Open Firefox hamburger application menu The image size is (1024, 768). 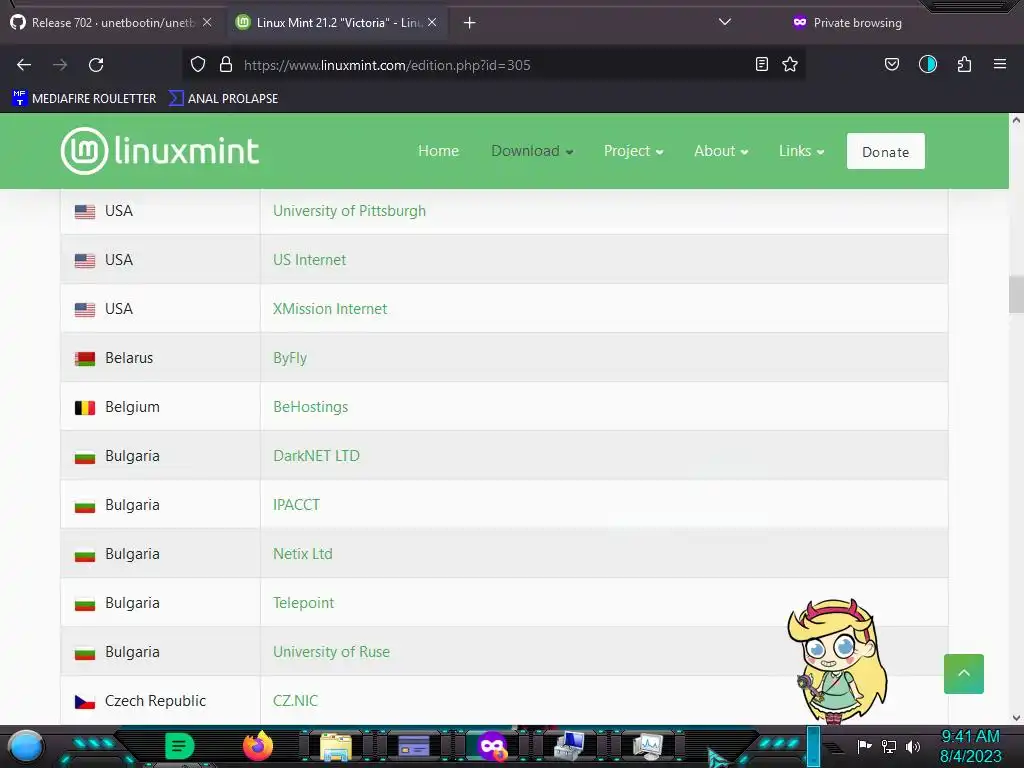1000,64
